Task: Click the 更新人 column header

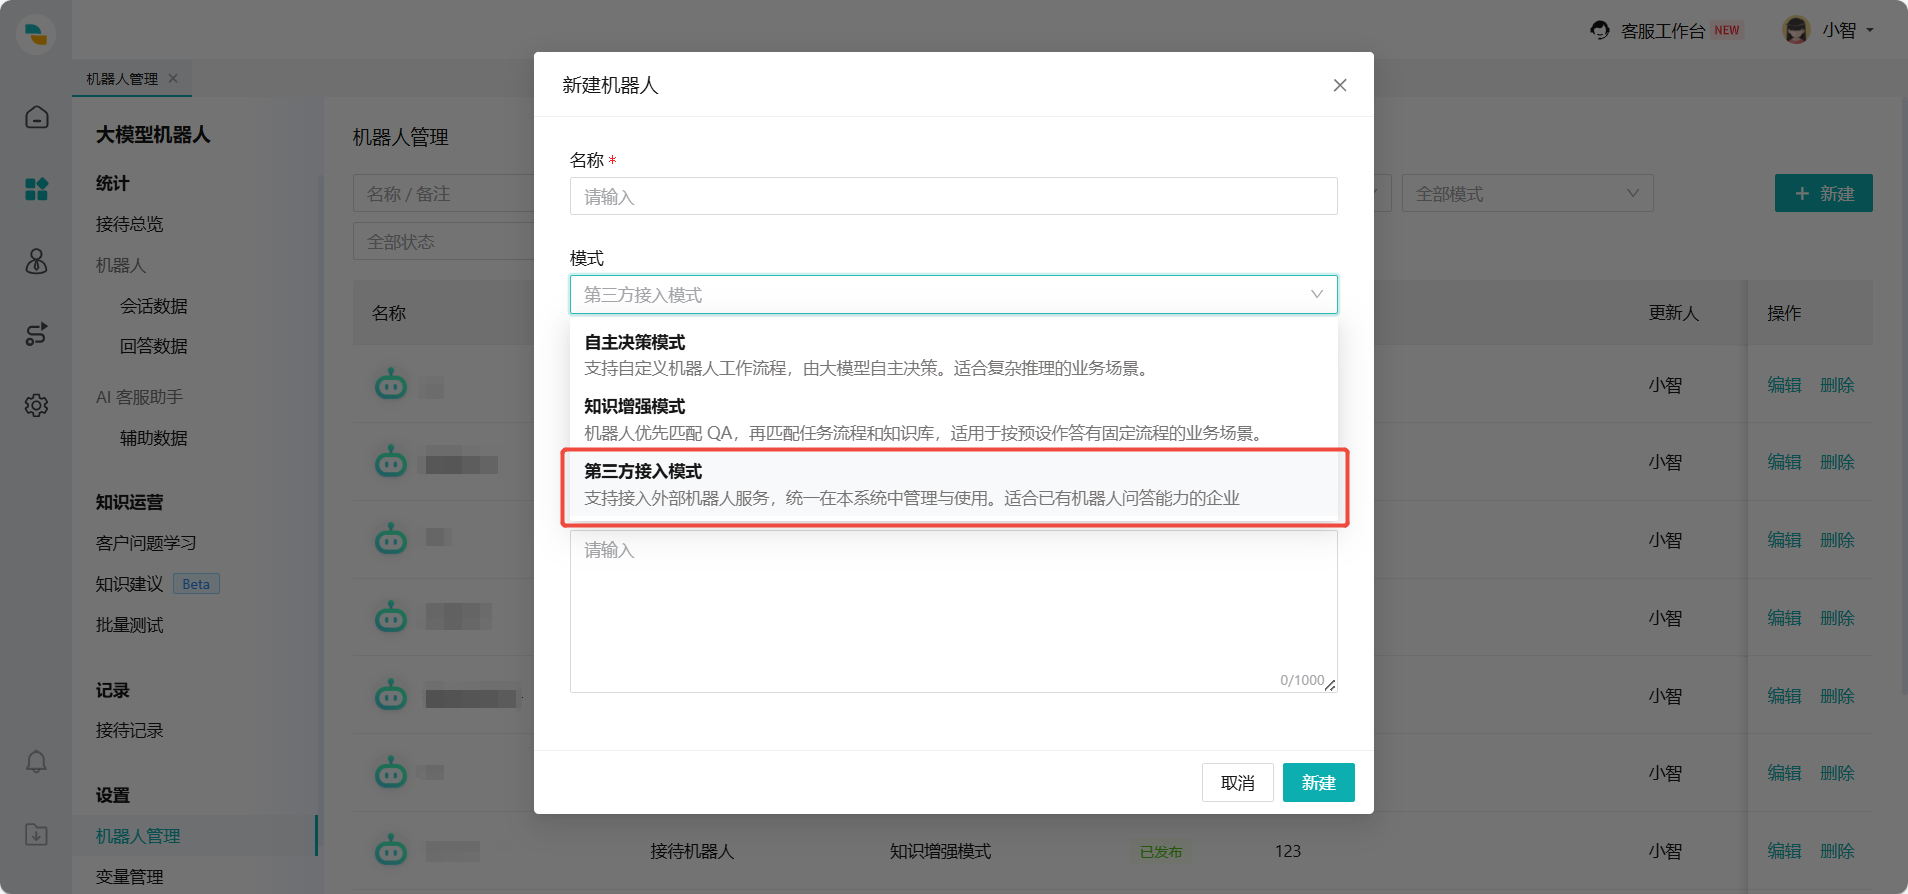Action: click(1674, 313)
